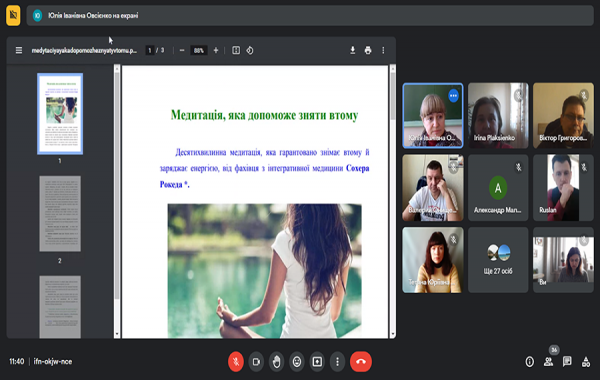Open meeting details info icon
This screenshot has height=380, width=600.
pyautogui.click(x=530, y=362)
